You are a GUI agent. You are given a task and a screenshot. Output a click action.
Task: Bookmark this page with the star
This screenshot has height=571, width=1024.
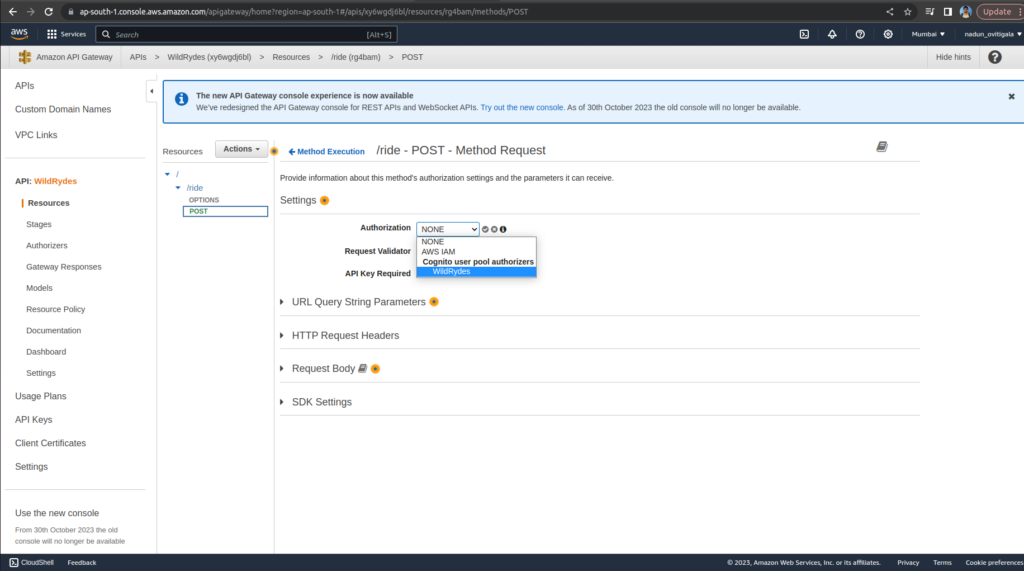click(x=907, y=12)
